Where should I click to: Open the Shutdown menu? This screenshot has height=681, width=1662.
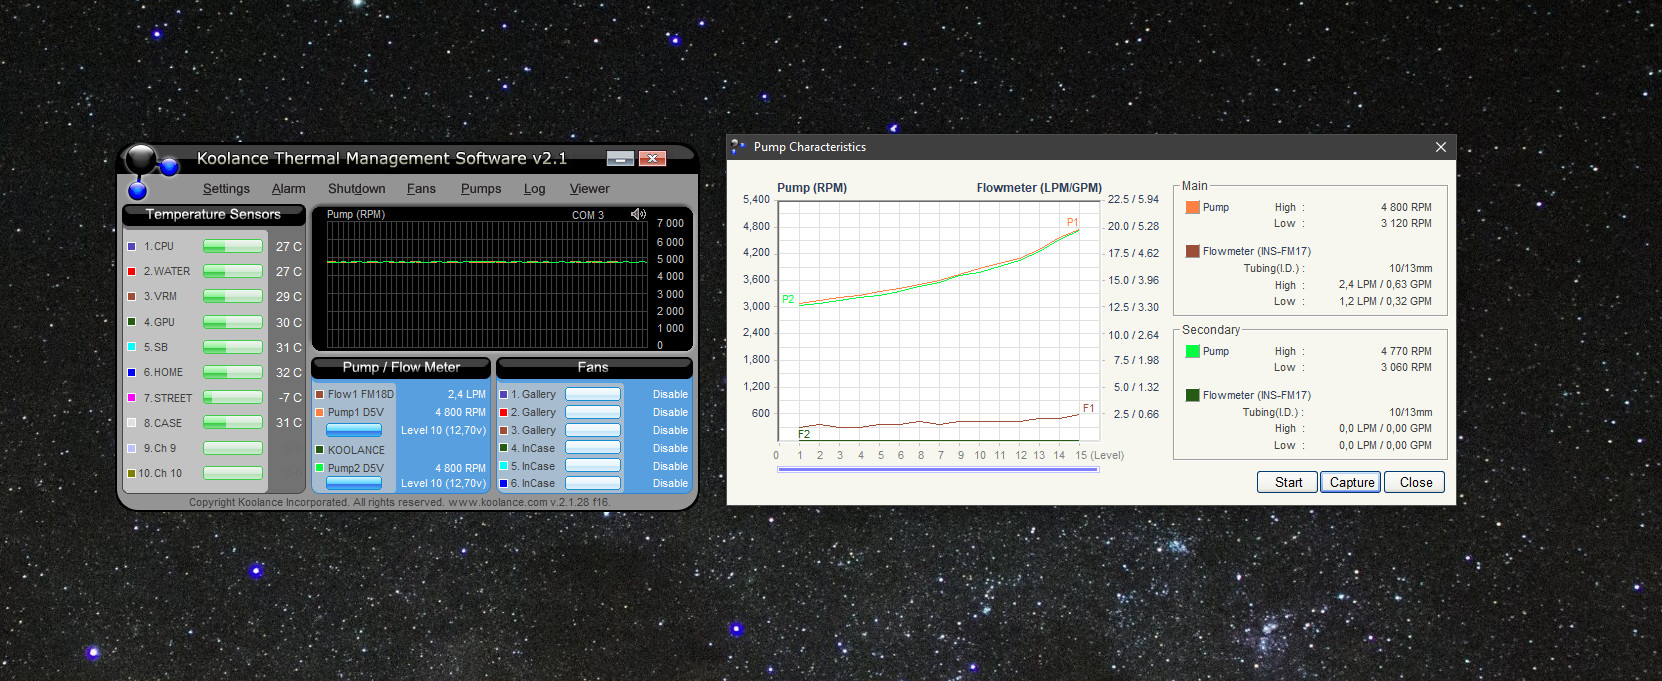click(356, 189)
